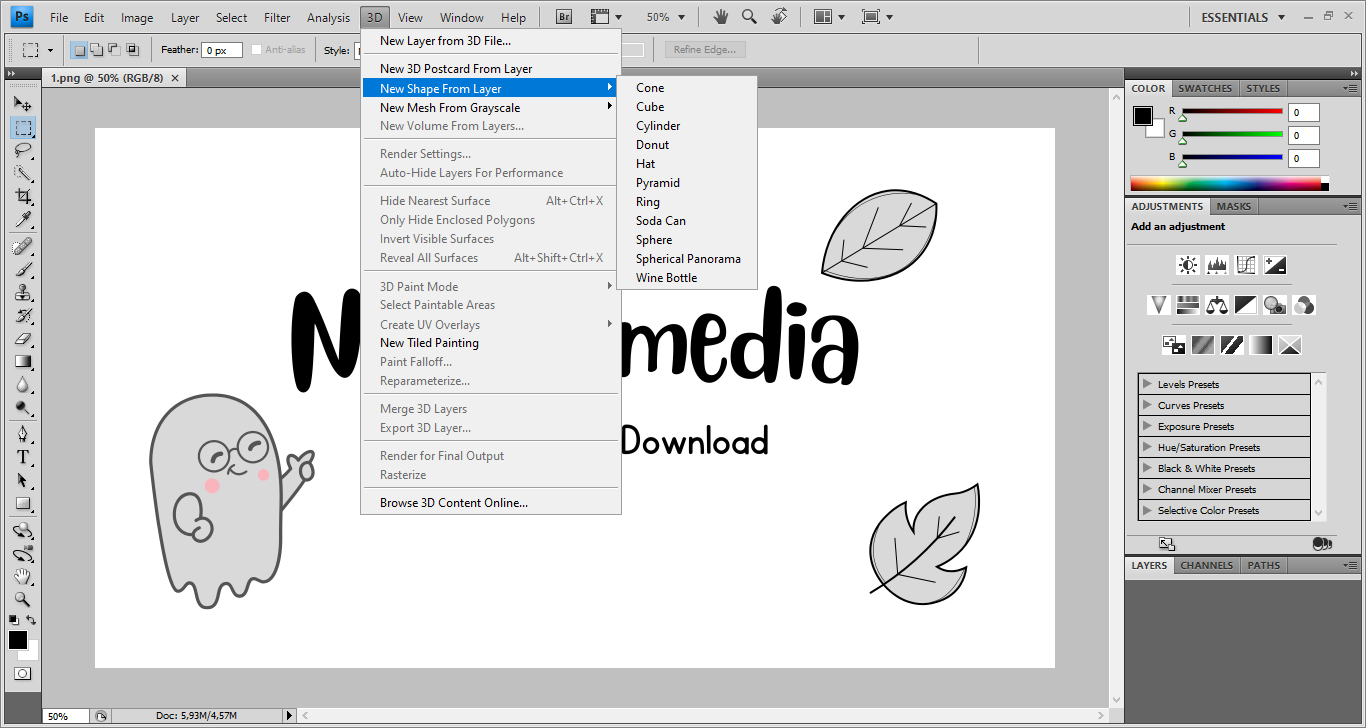The image size is (1366, 728).
Task: Toggle Quick Mask mode
Action: coord(22,674)
